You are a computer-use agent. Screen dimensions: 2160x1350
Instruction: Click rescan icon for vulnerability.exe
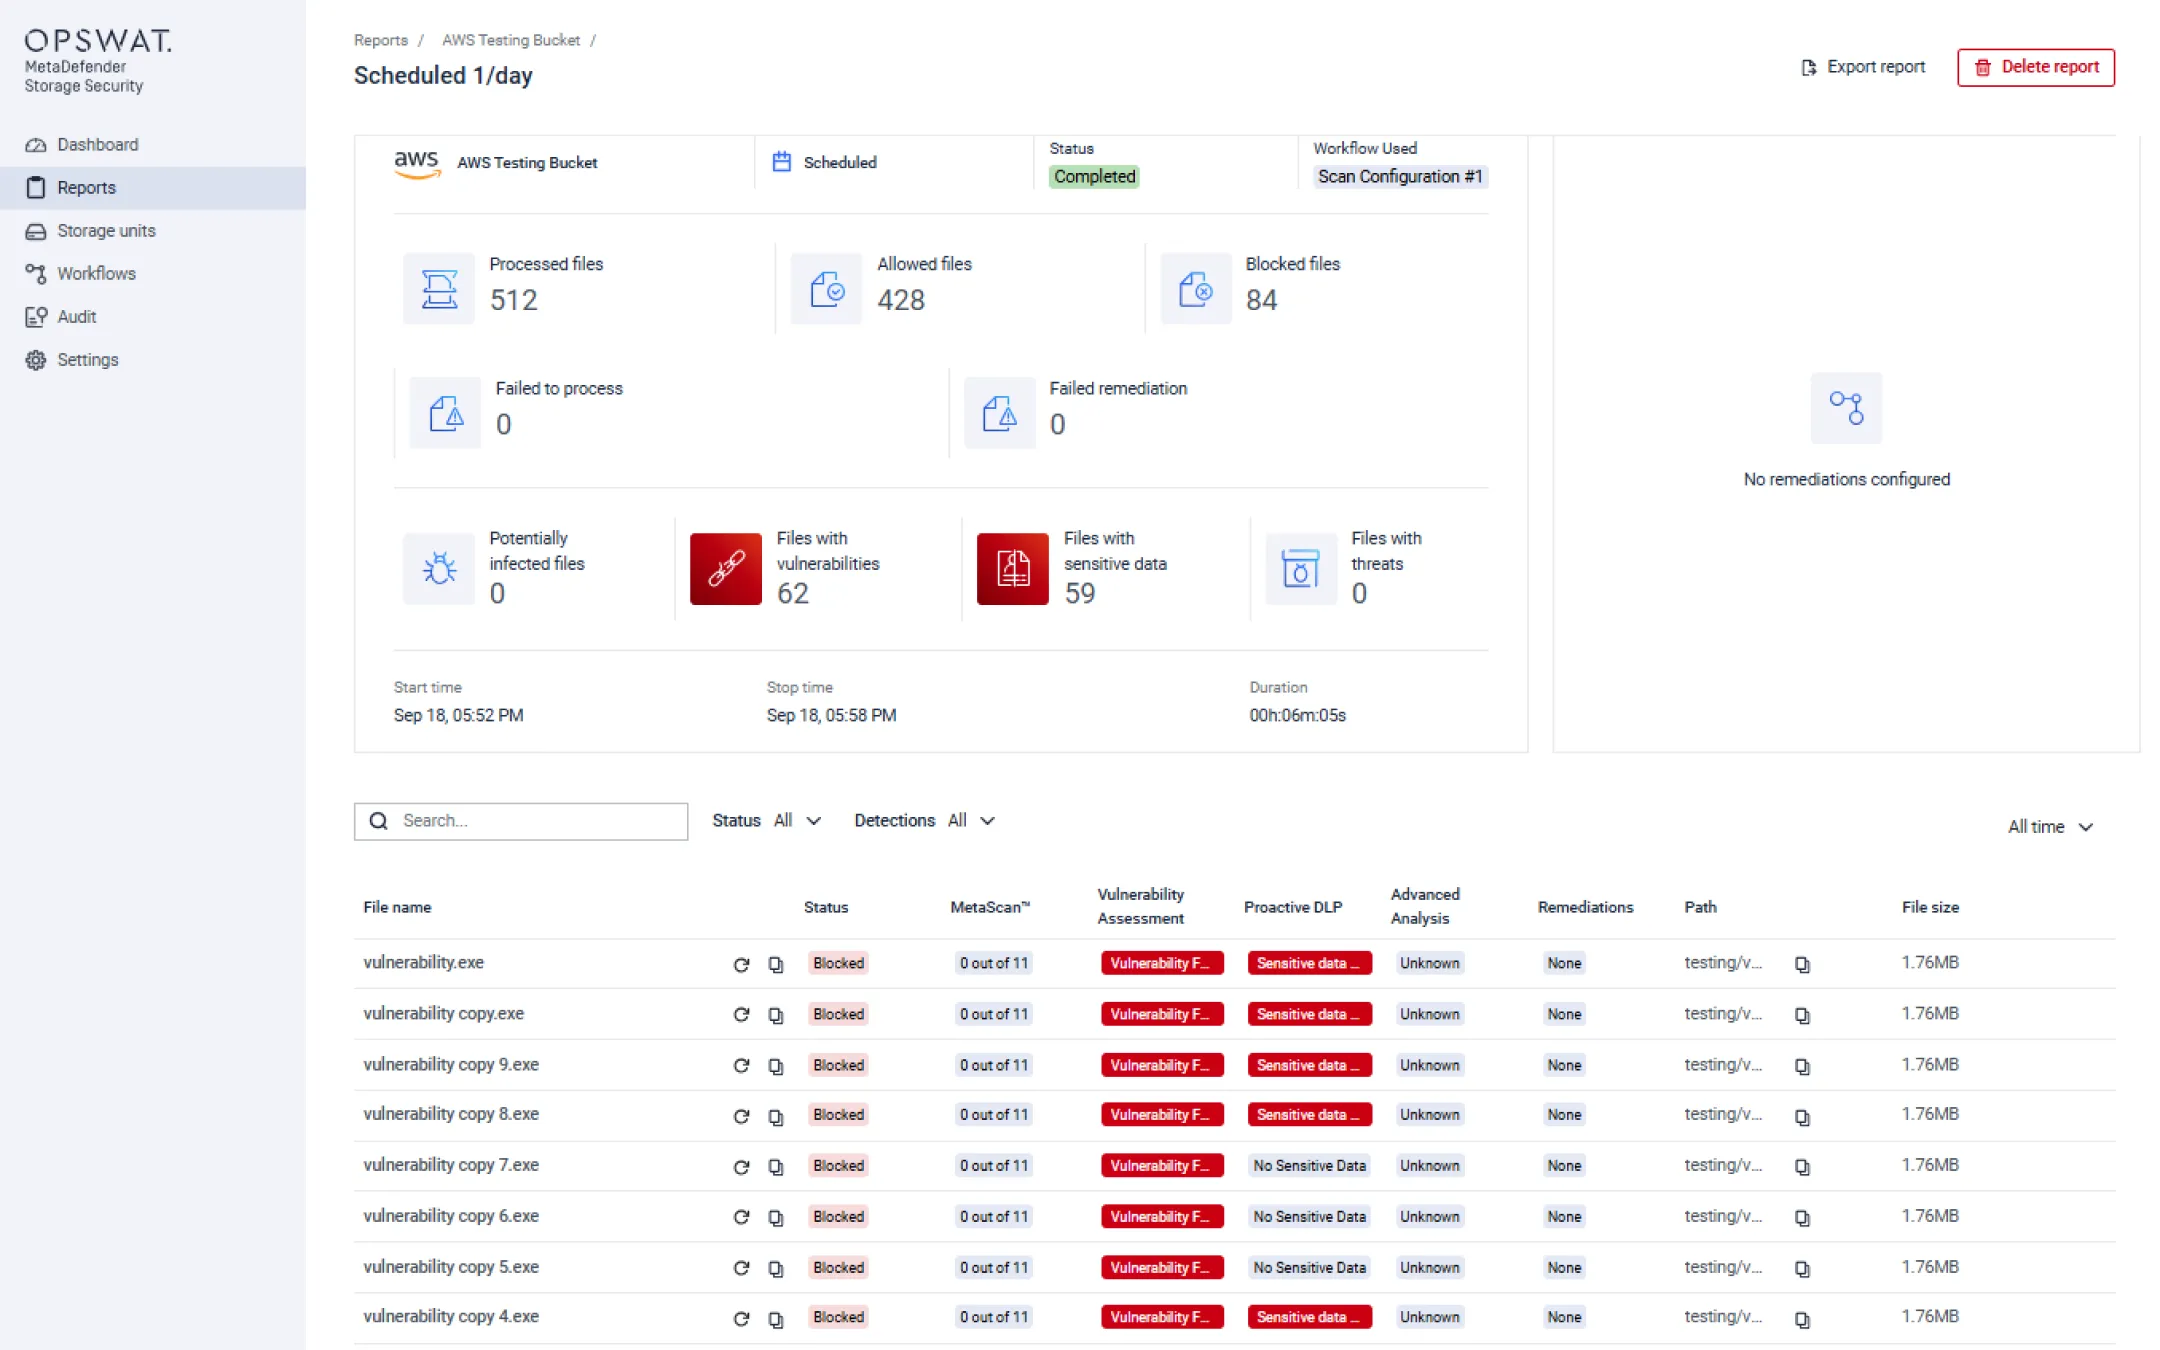741,964
